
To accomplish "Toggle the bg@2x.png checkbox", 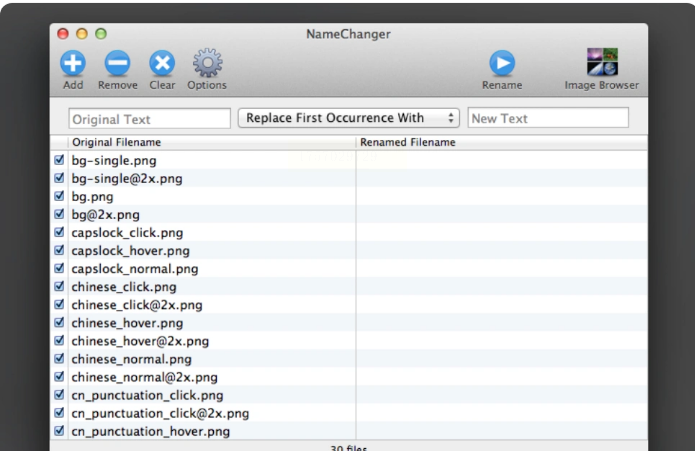I will (x=59, y=214).
